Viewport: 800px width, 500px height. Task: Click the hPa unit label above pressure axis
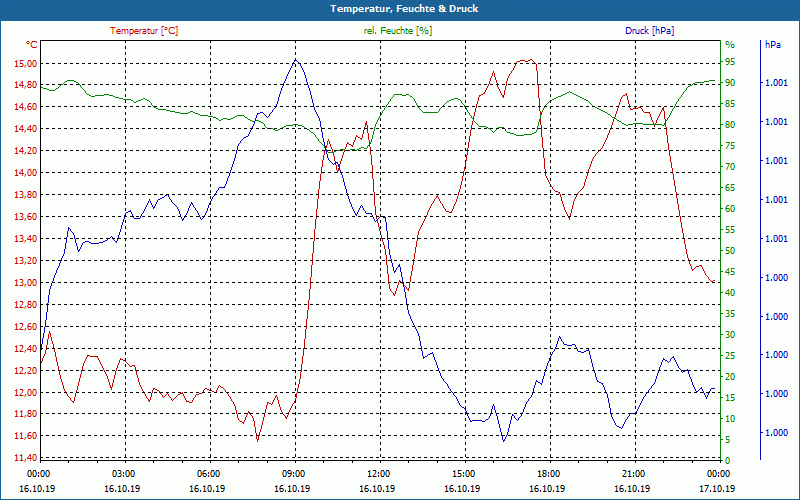772,45
